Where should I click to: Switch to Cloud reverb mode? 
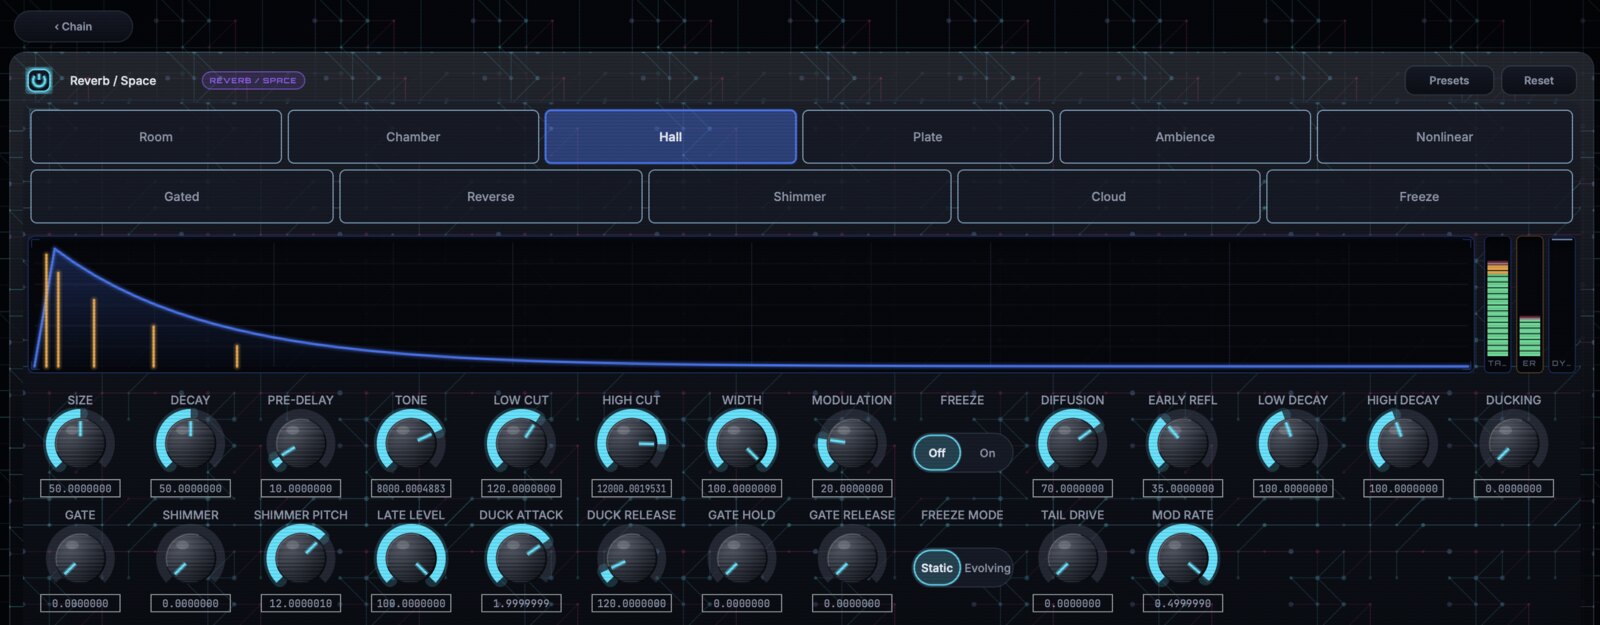1108,197
